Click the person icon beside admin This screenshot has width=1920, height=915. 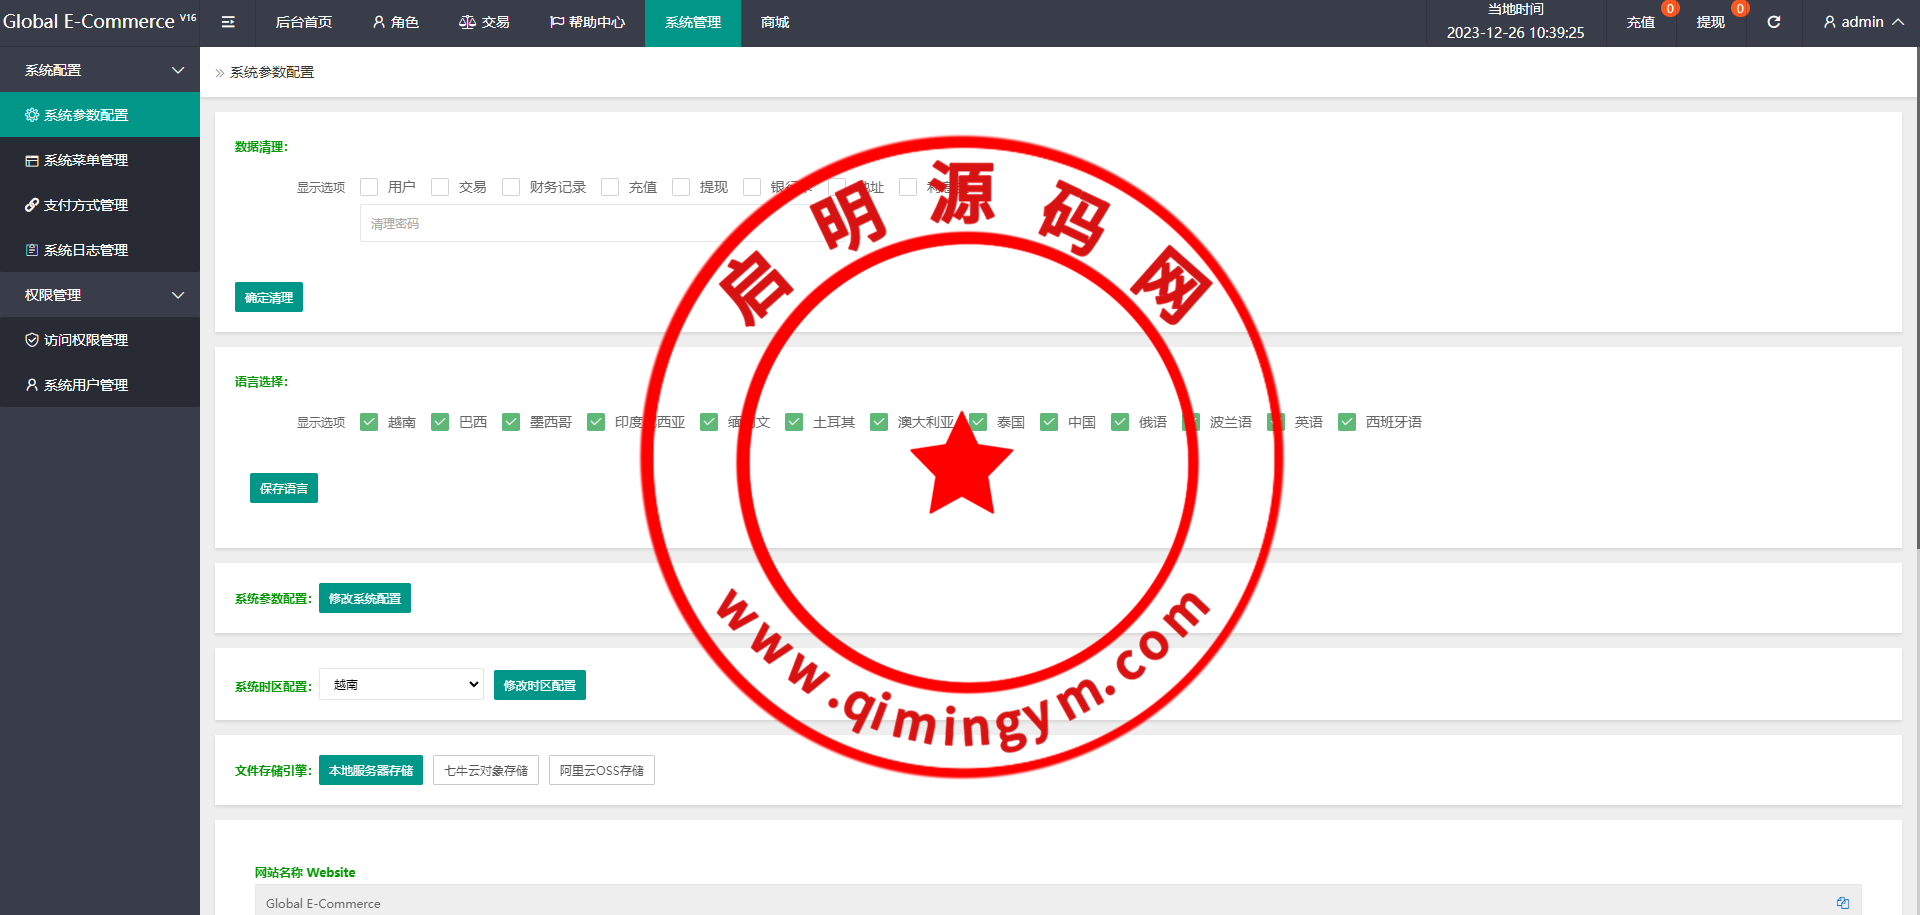(1830, 22)
